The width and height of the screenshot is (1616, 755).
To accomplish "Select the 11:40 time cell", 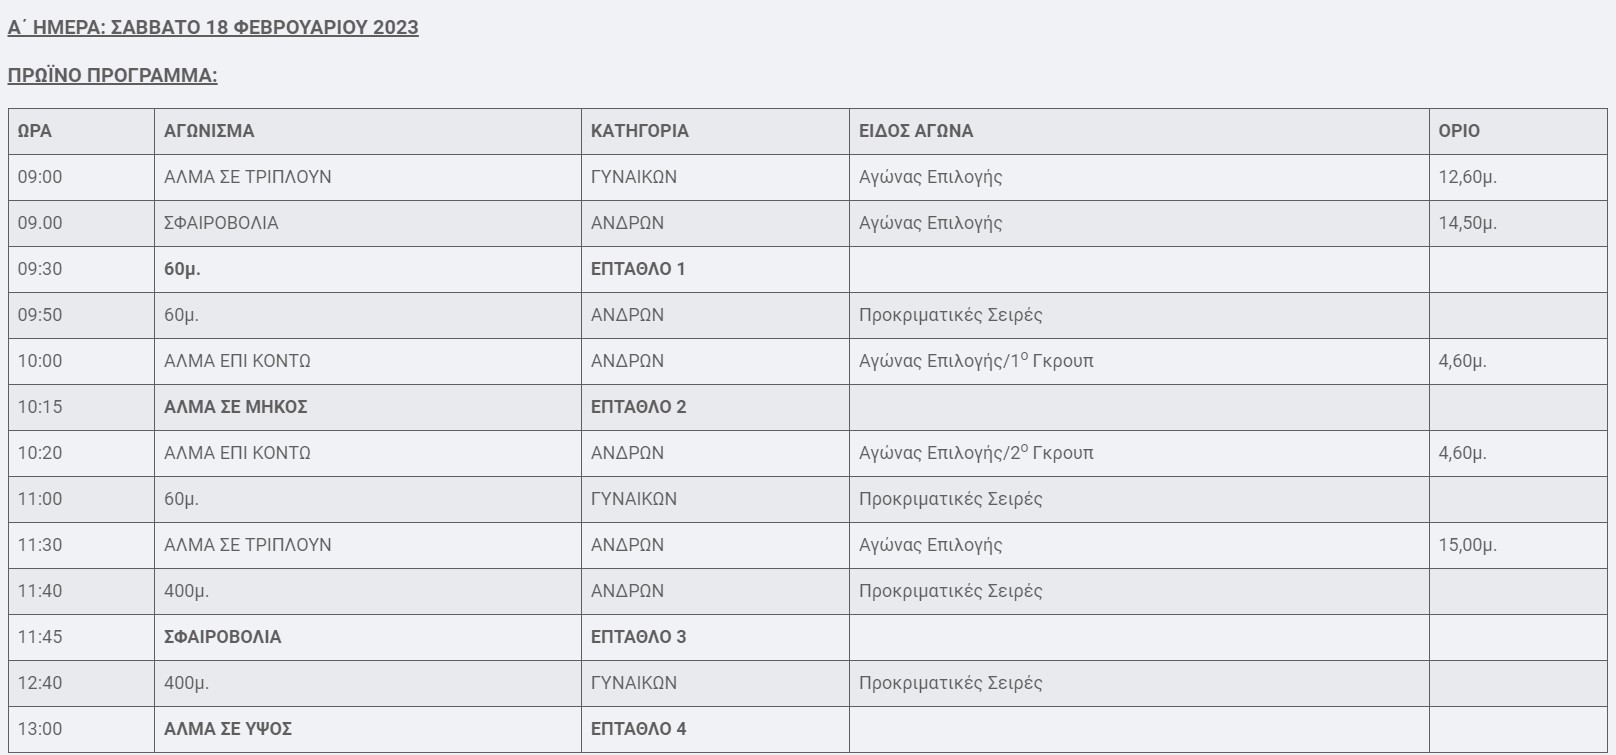I will coord(40,591).
